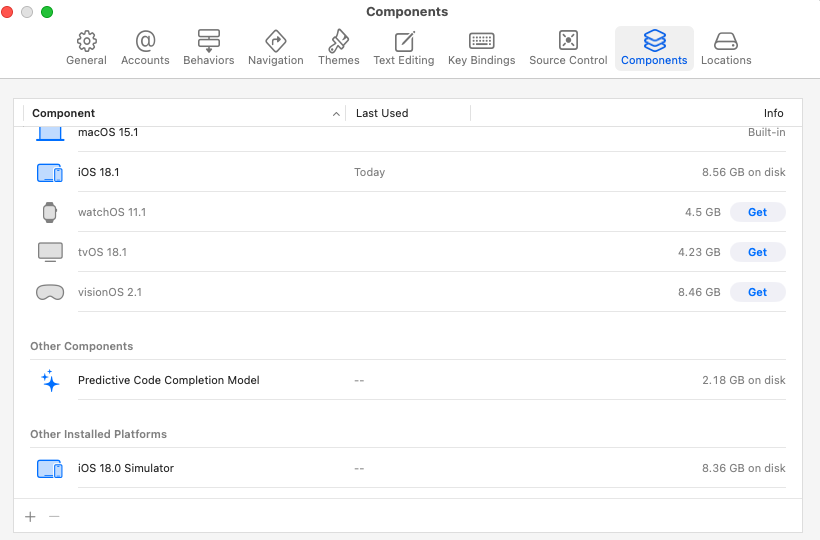820x540 pixels.
Task: Get the tvOS 18.1 platform
Action: (x=757, y=252)
